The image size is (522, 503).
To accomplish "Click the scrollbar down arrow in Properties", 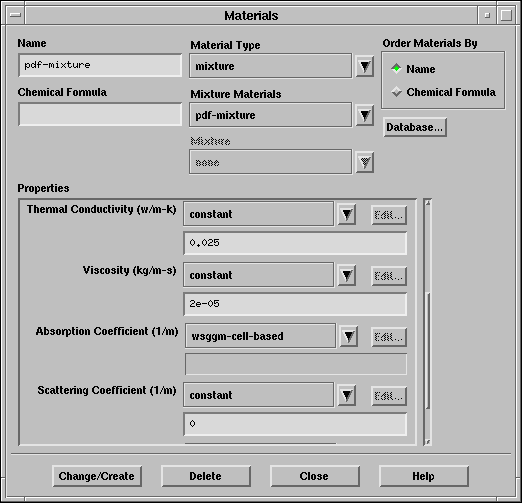I will (x=428, y=441).
